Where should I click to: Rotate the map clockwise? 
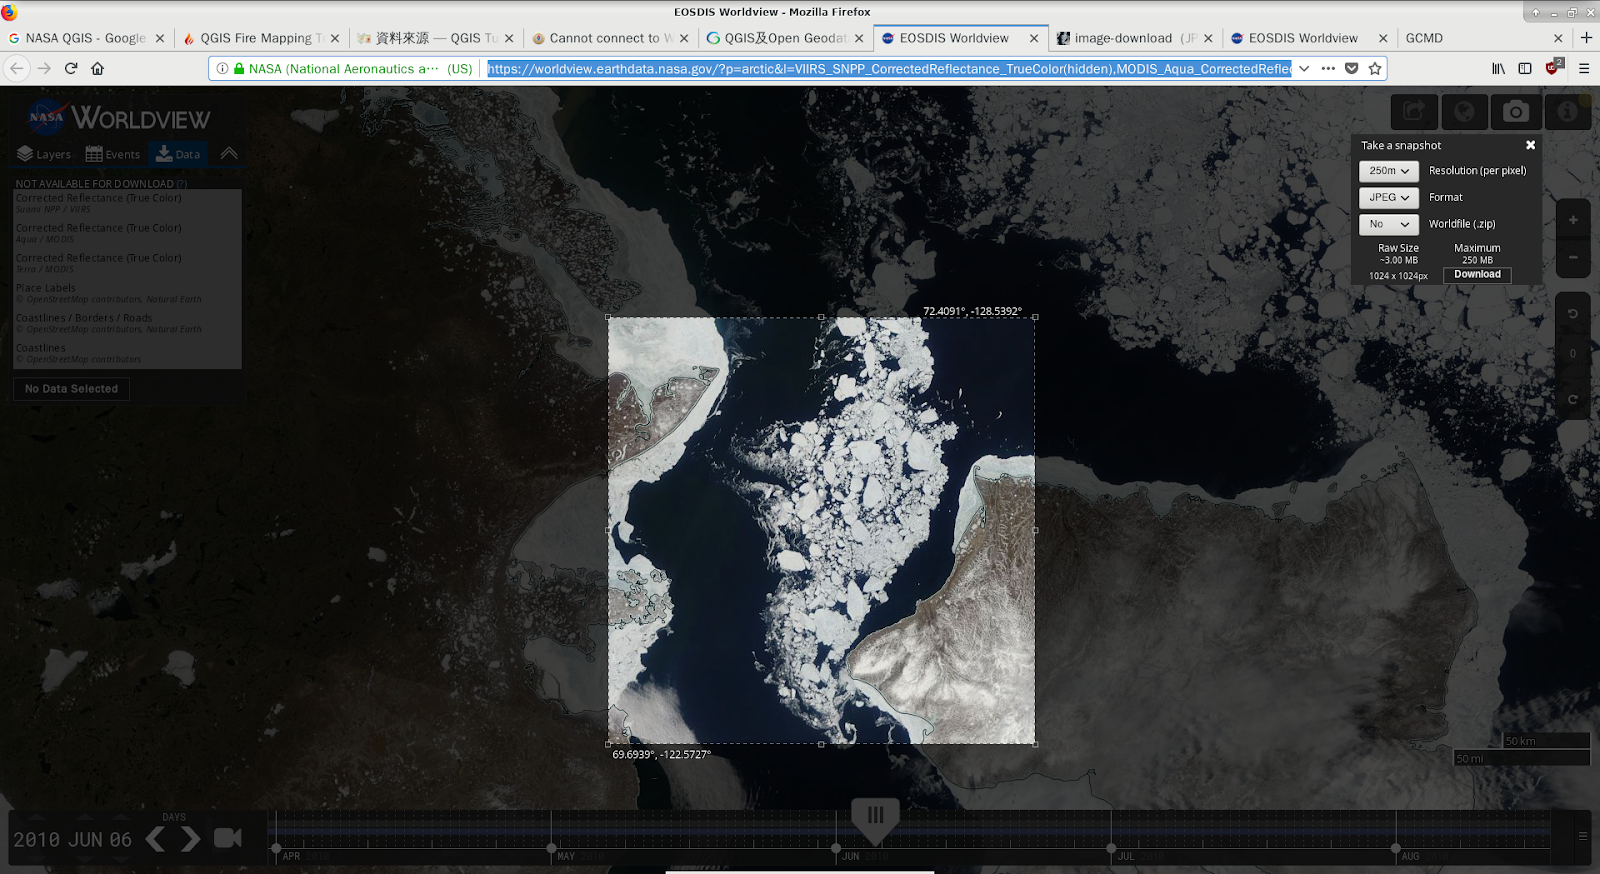(1573, 400)
